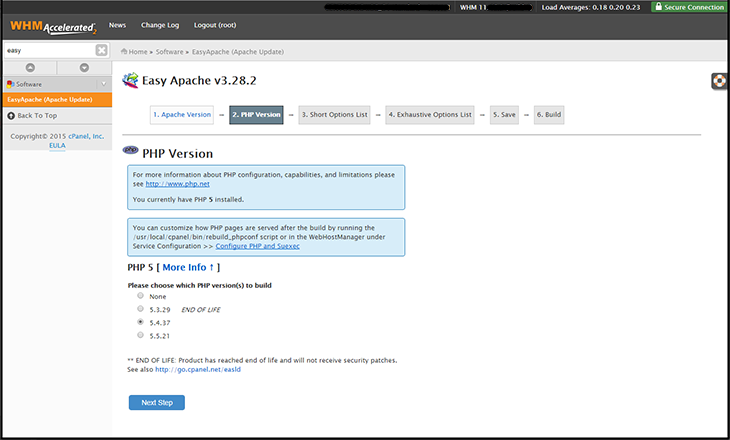This screenshot has height=440, width=730.
Task: Click the Secure Connection lock icon
Action: click(x=658, y=7)
